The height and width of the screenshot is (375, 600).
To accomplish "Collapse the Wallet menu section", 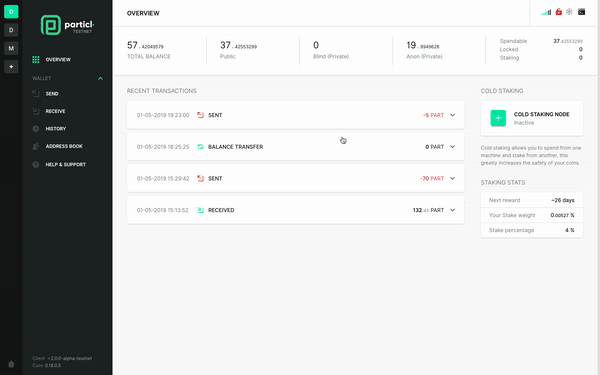I will tap(100, 78).
